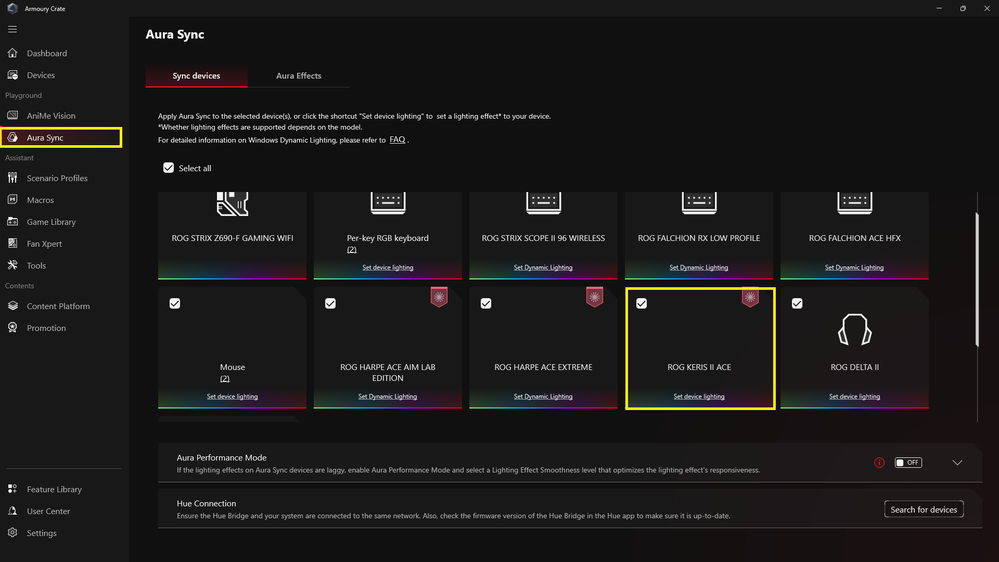
Task: Uncheck ROG DELTA II checkbox
Action: (796, 303)
